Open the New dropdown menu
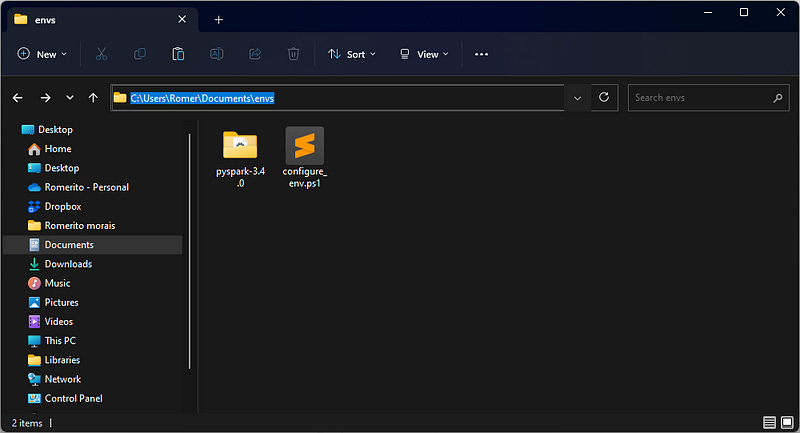Viewport: 800px width, 433px height. coord(42,54)
